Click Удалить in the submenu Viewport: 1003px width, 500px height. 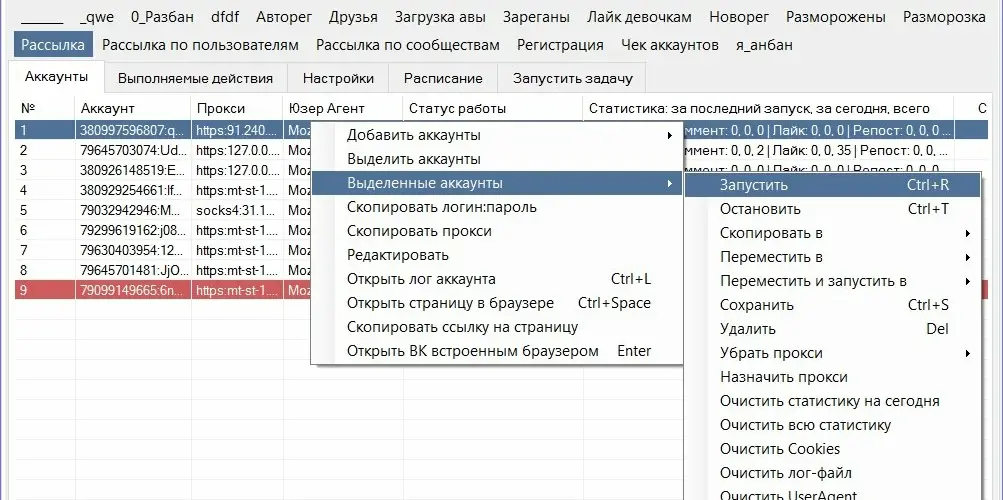(x=833, y=329)
